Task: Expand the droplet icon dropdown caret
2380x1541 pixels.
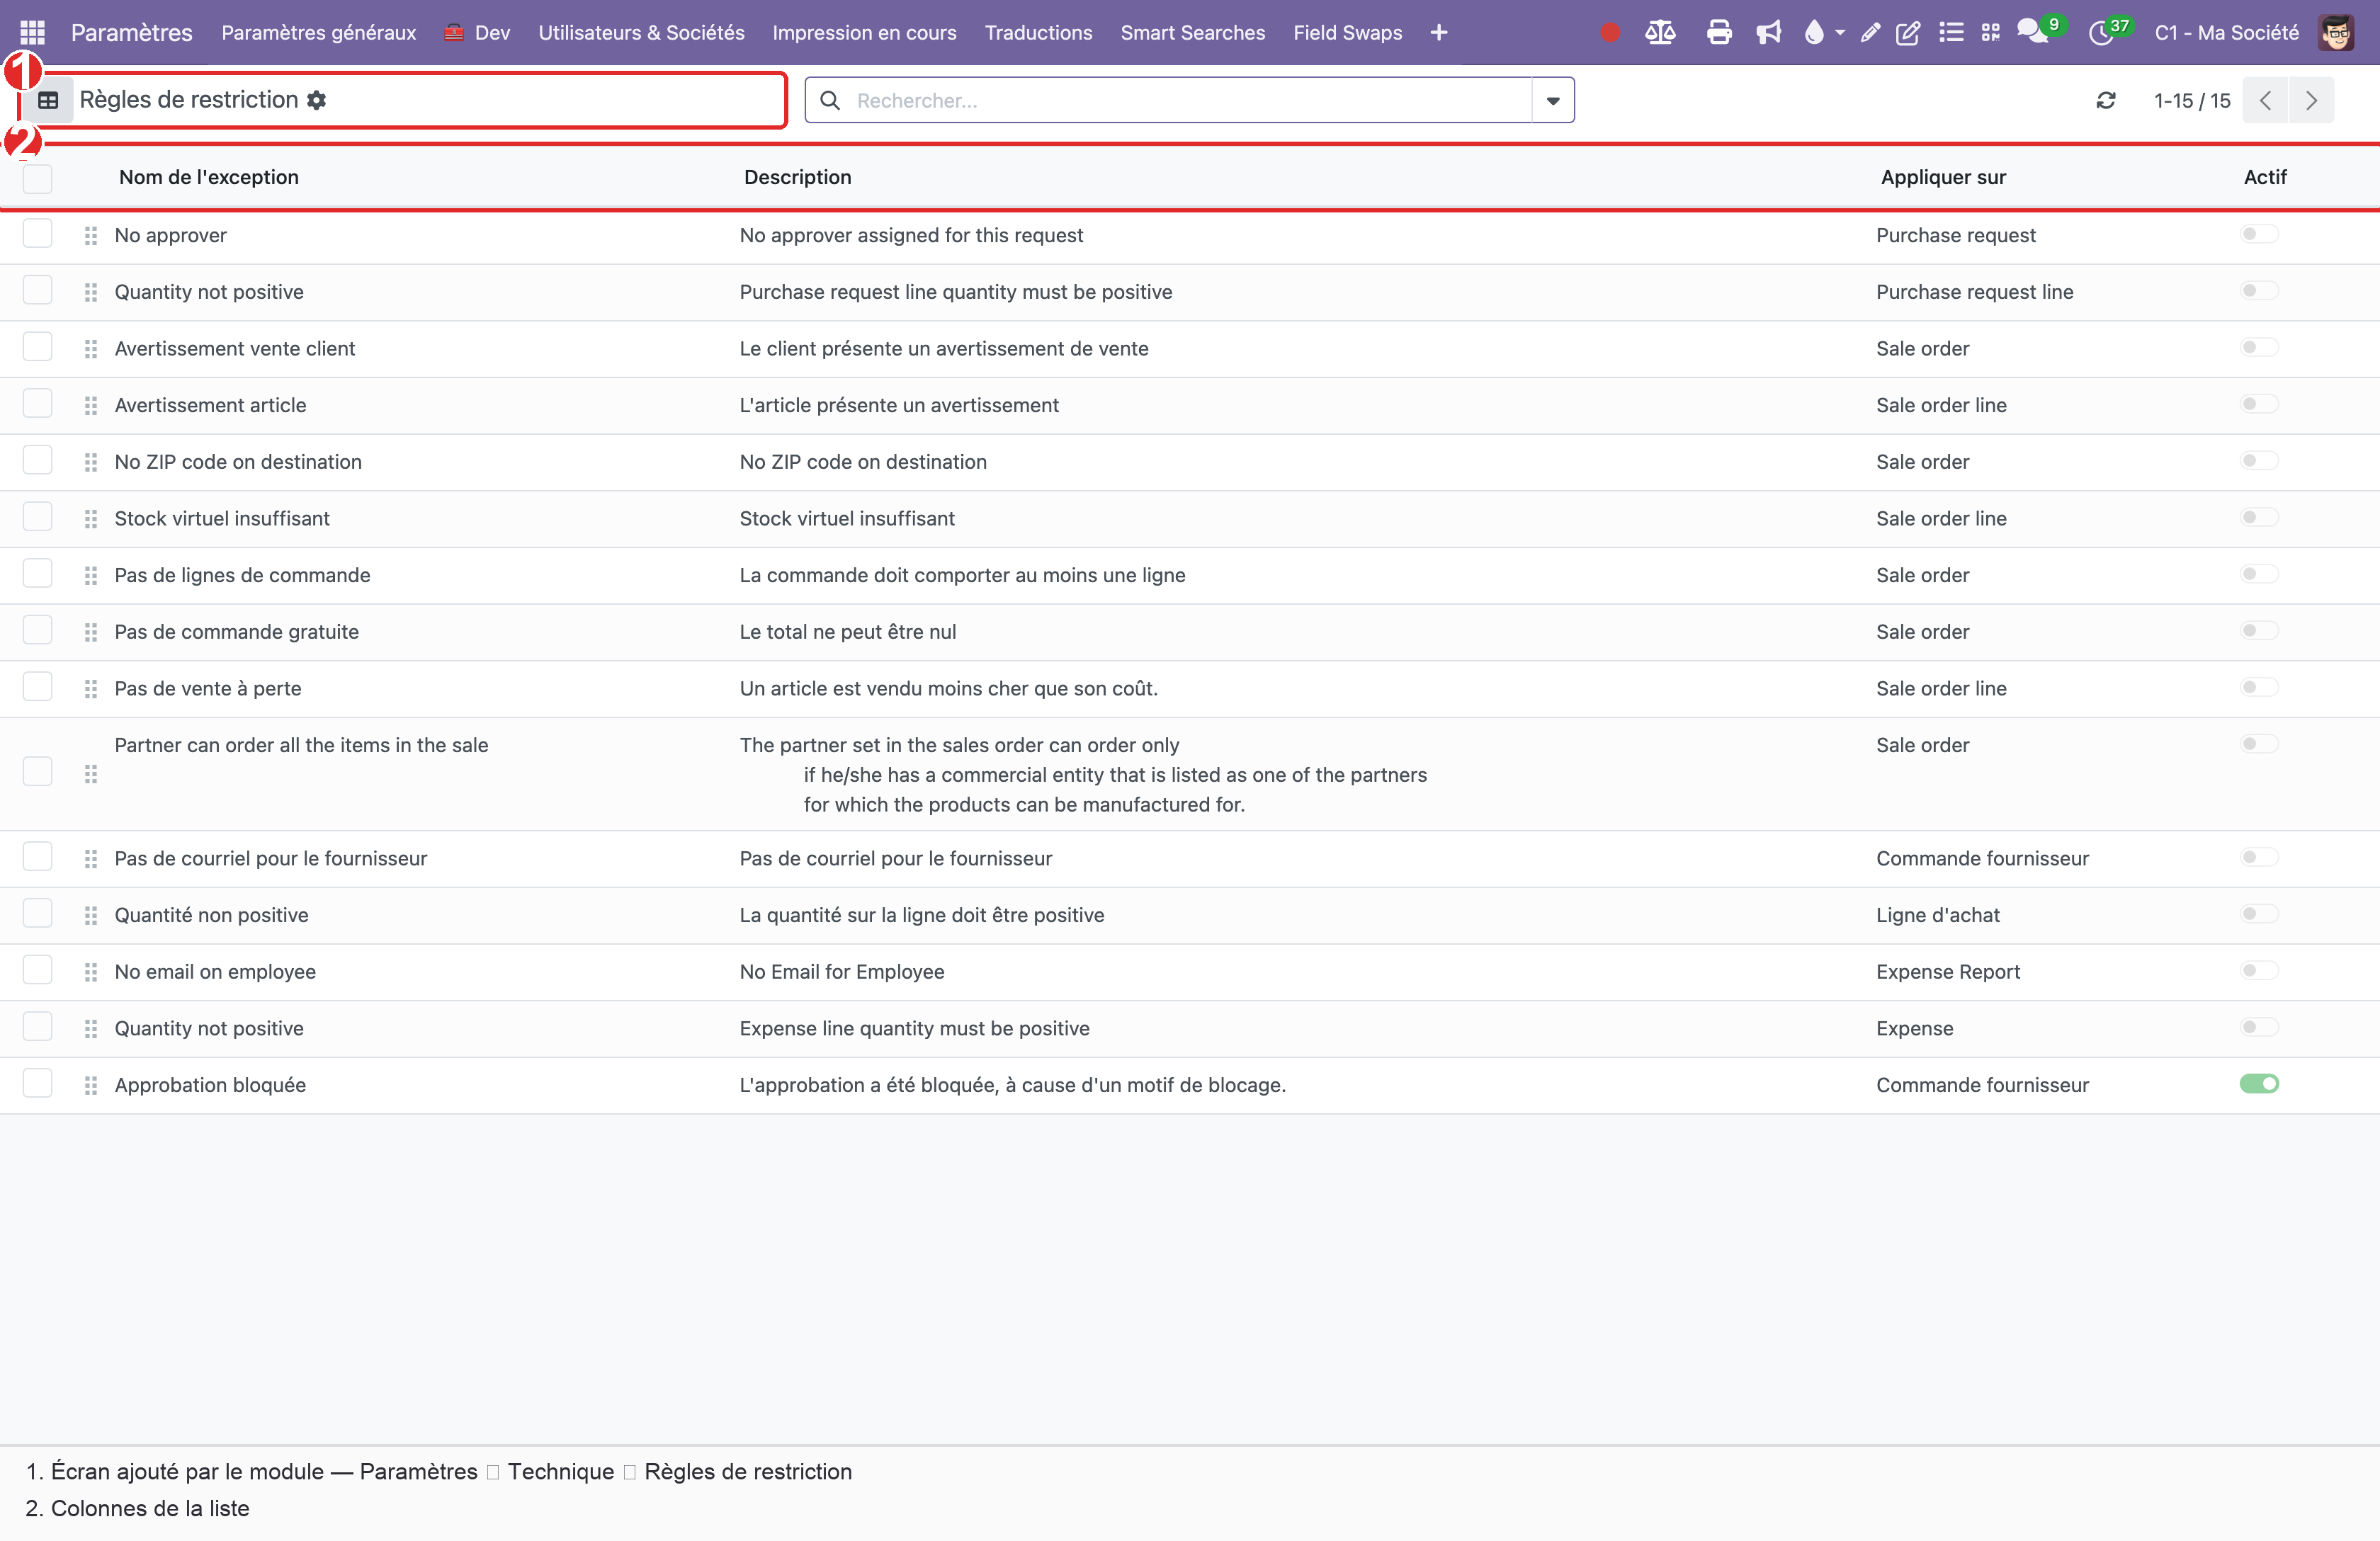Action: tap(1840, 33)
